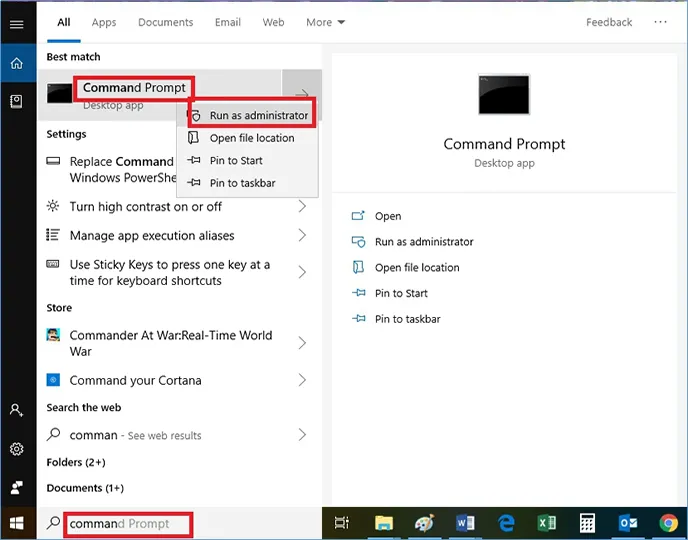Screen dimensions: 688x540
Task: Click the web search magnifier beside comman
Action: (54, 434)
